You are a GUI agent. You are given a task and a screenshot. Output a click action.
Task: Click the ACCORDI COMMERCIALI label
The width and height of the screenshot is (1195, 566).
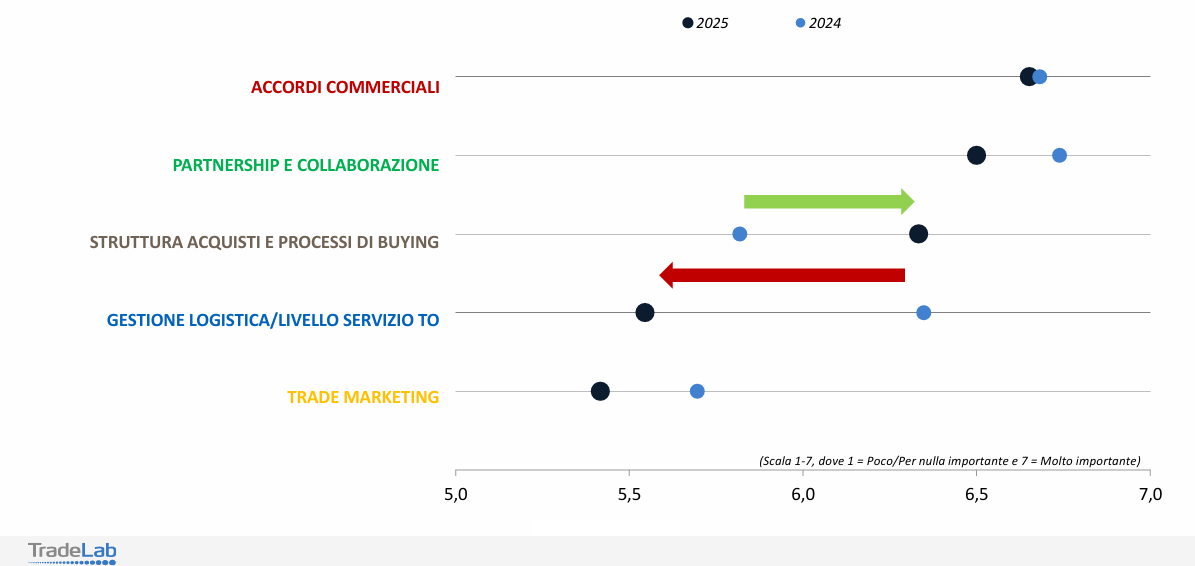point(345,87)
